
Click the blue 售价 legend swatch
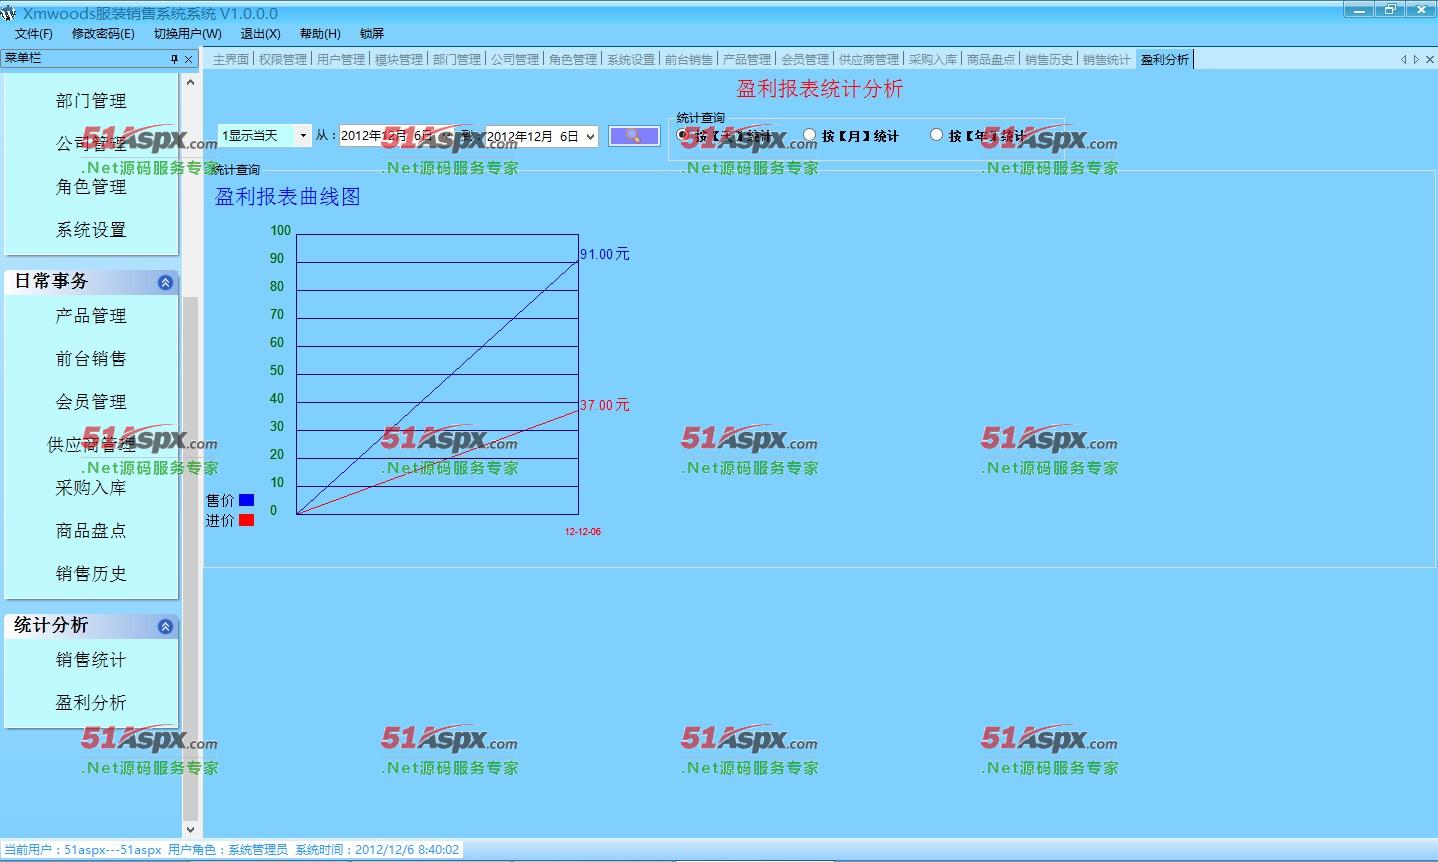(246, 500)
